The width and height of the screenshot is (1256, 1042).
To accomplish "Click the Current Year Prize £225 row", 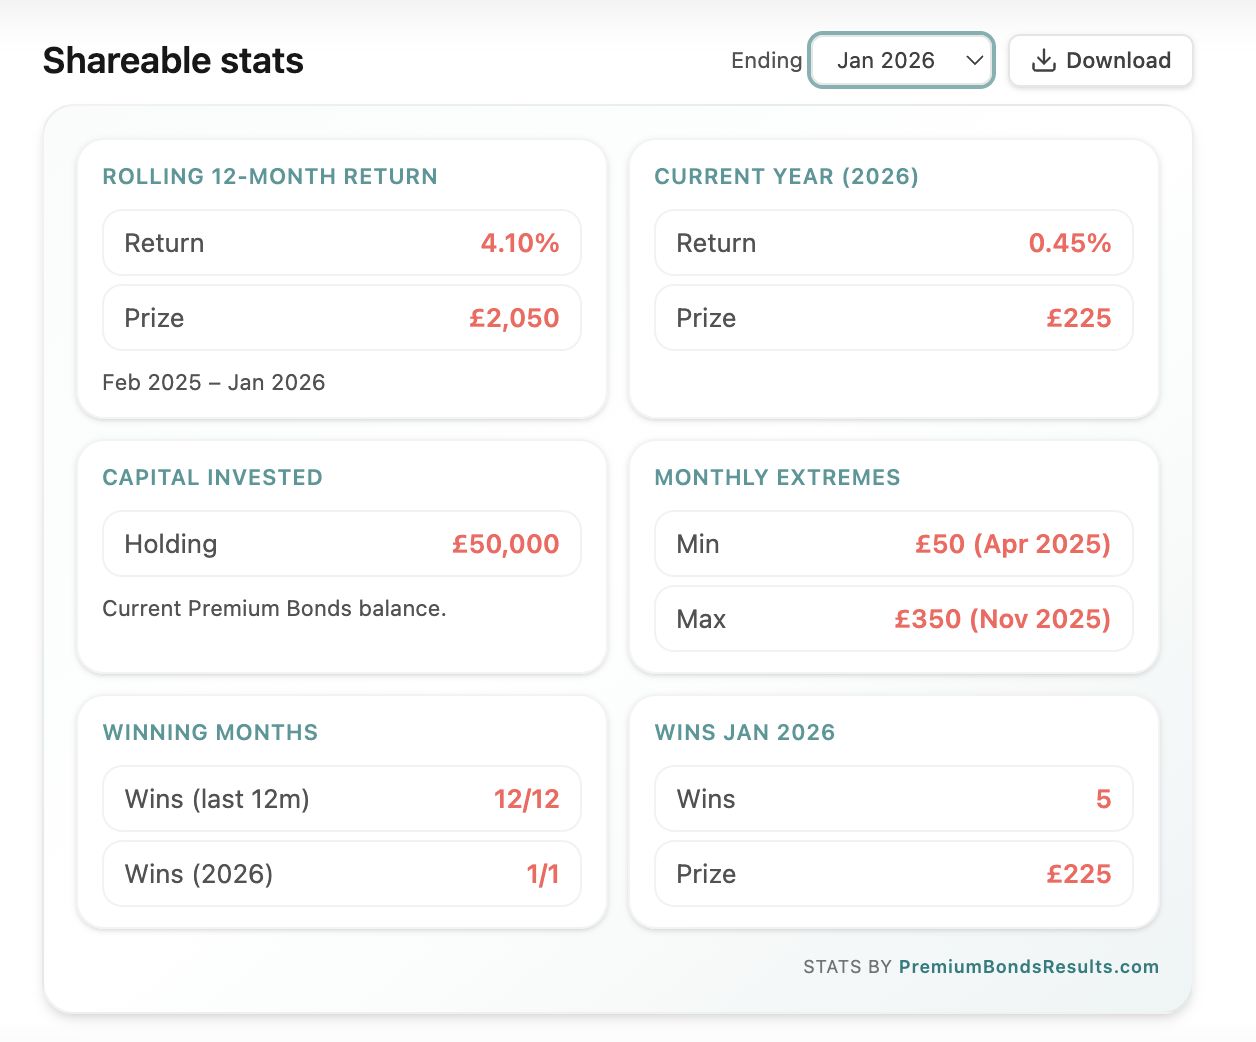I will click(893, 318).
